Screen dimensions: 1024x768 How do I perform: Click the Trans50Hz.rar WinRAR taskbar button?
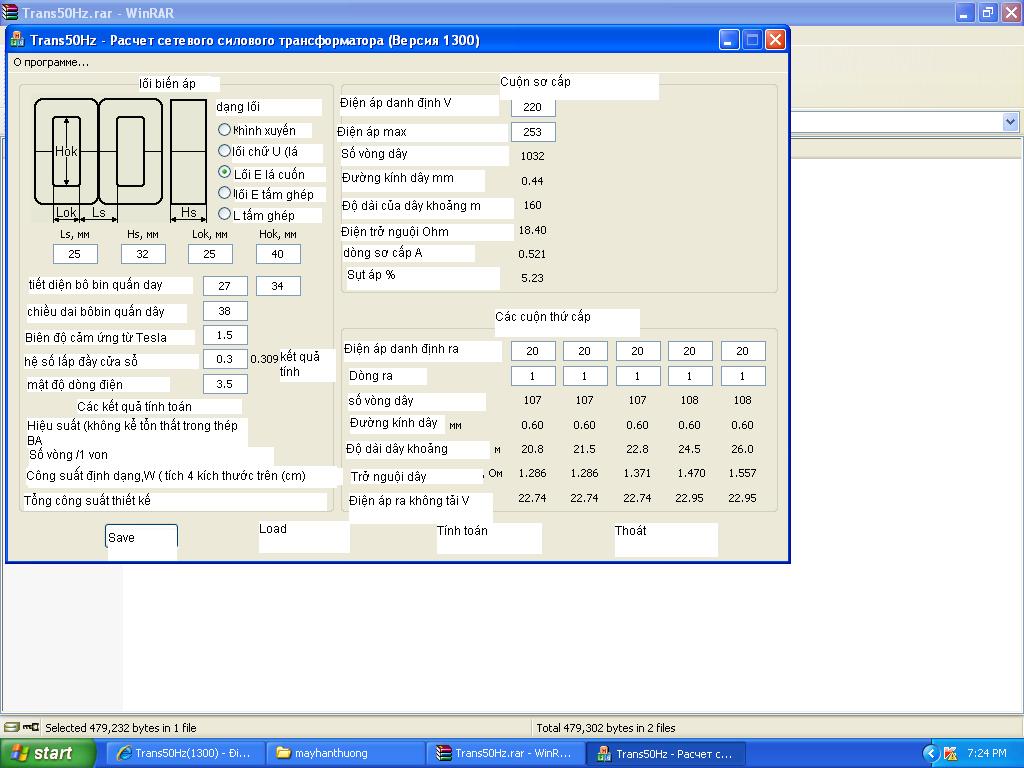505,753
